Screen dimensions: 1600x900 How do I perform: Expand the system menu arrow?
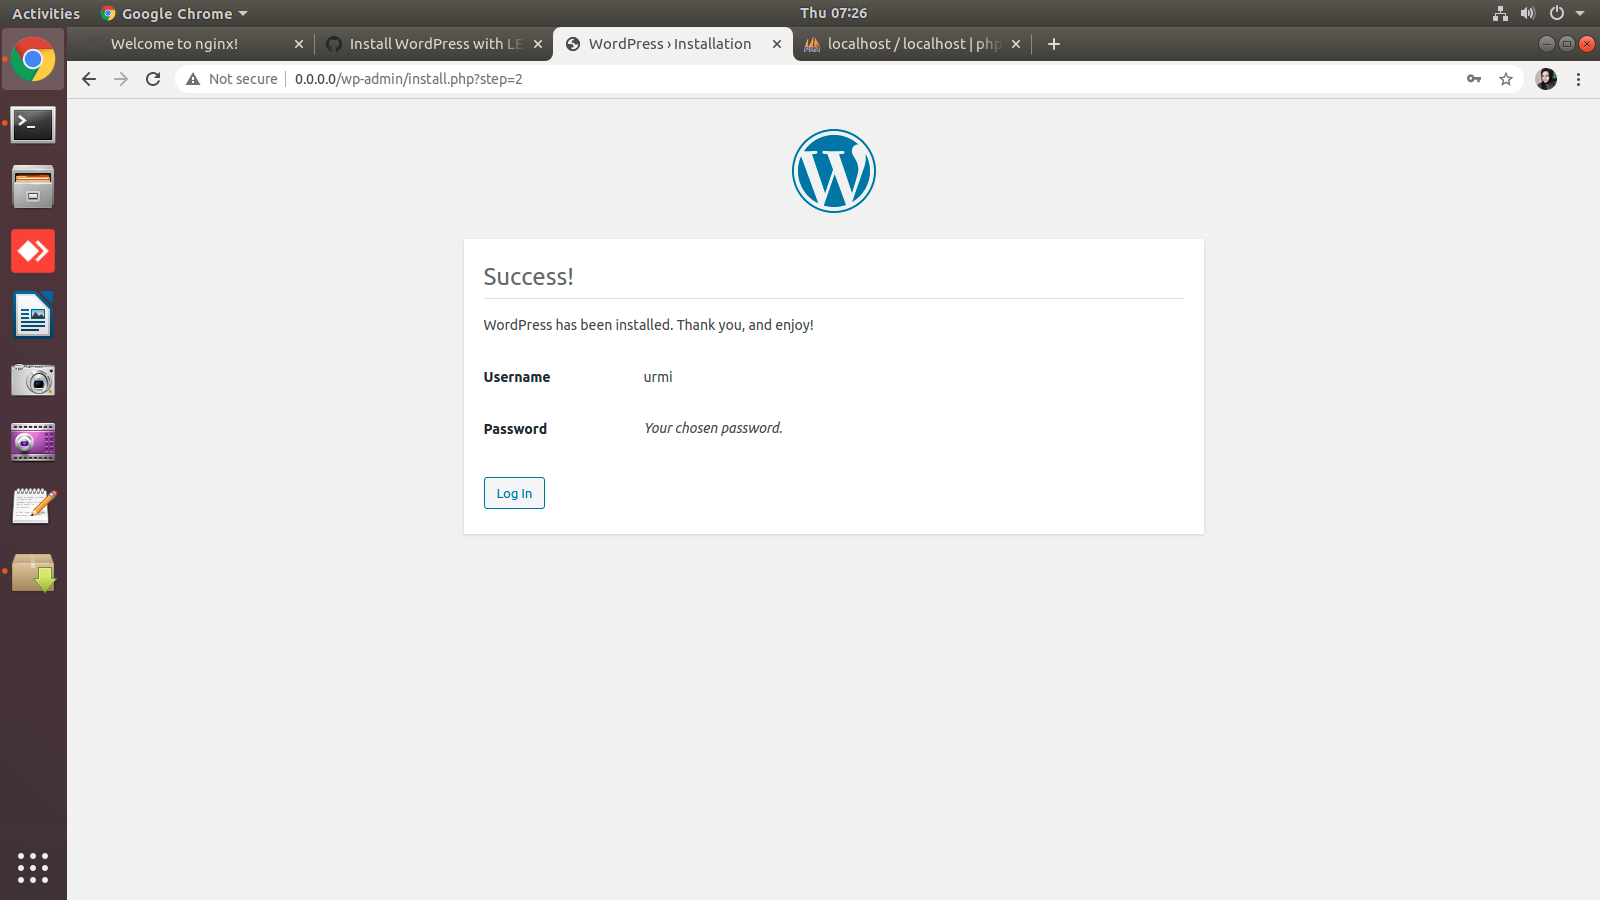pos(1580,13)
